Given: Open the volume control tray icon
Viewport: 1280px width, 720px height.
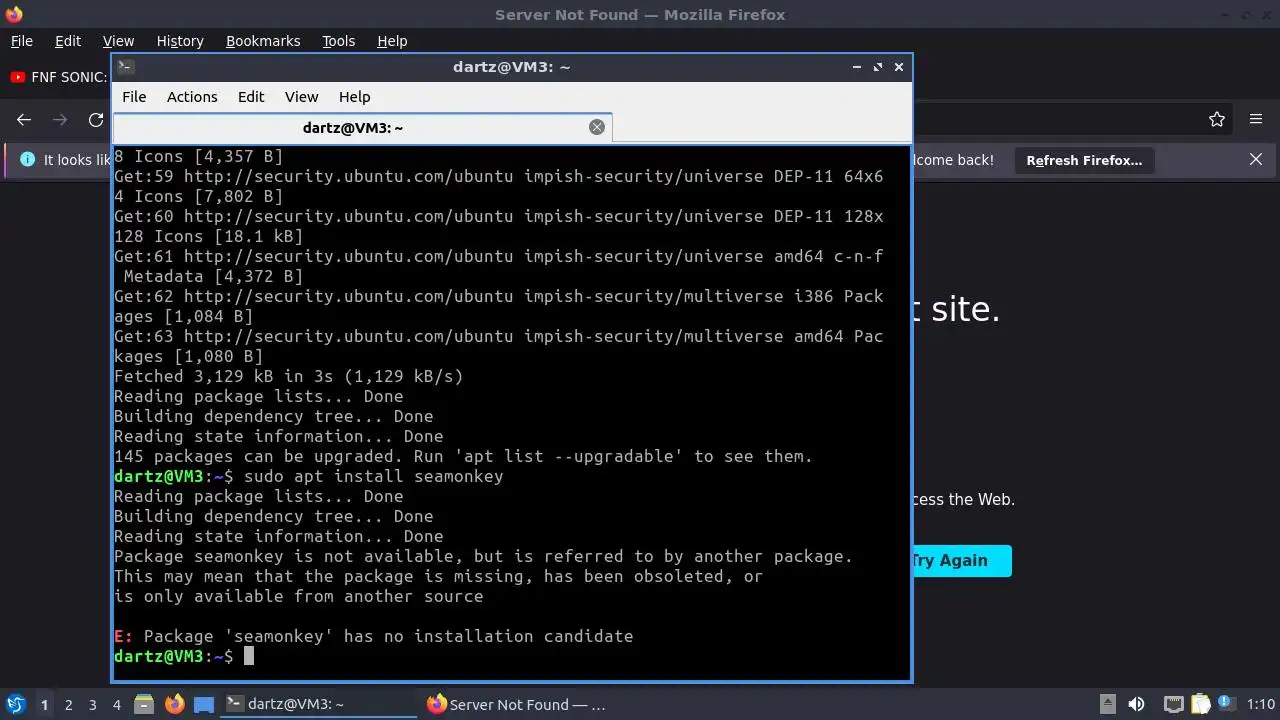Looking at the screenshot, I should click(x=1136, y=704).
